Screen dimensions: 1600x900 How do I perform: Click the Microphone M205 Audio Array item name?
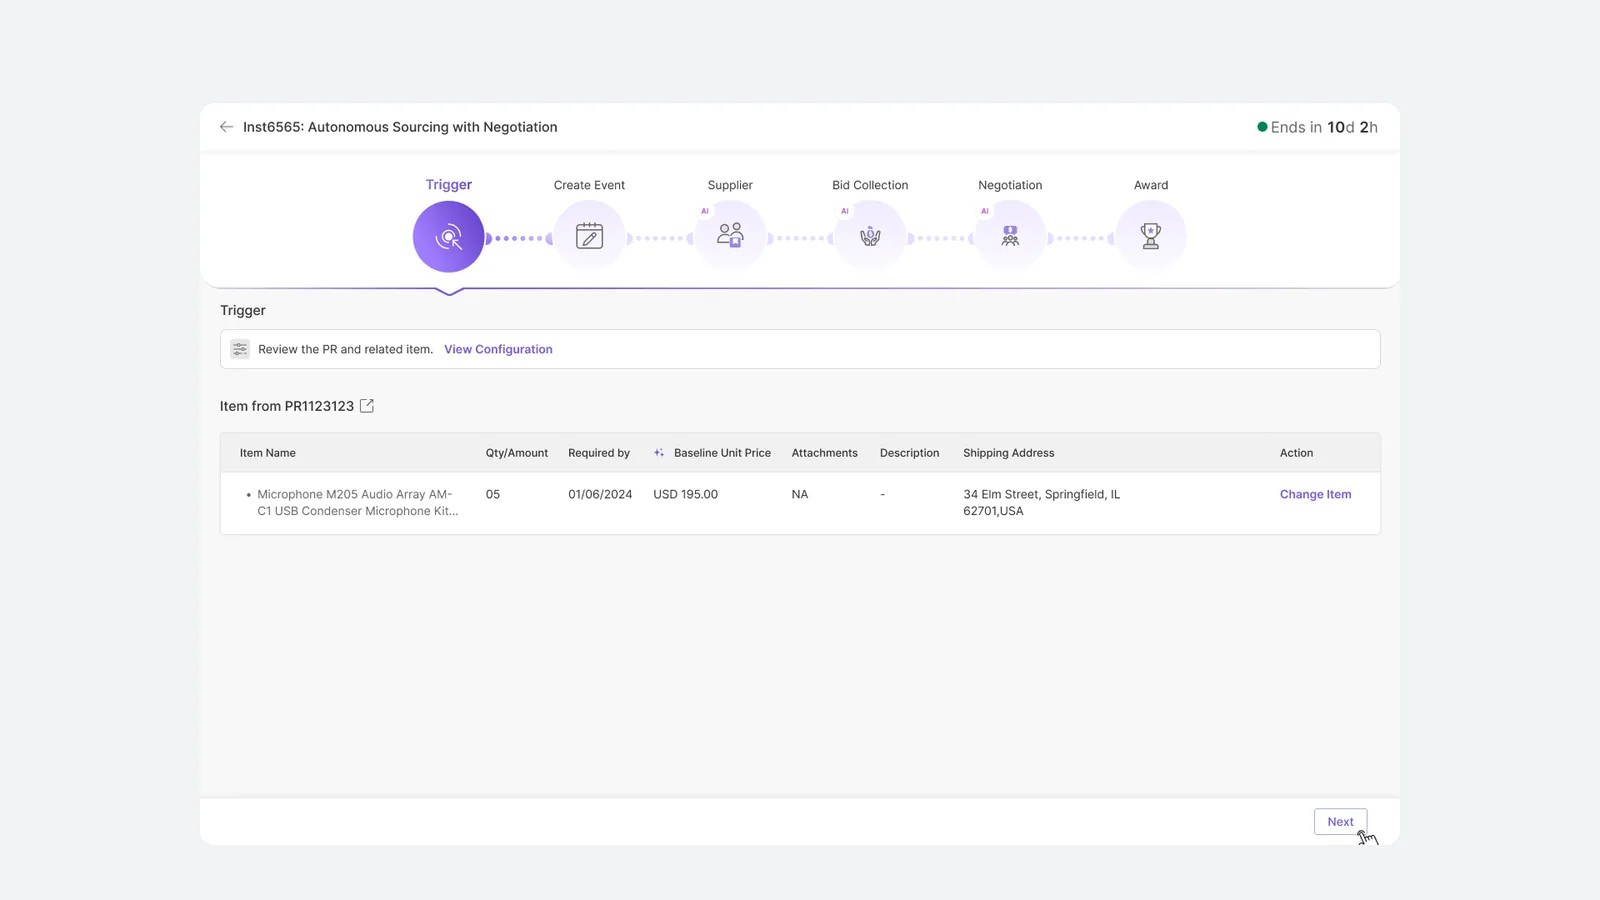[x=357, y=503]
